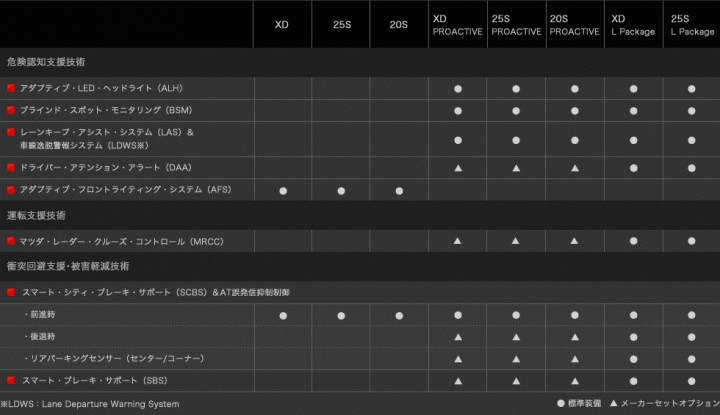
Task: Click the red square beside MRCC row
Action: pyautogui.click(x=11, y=241)
